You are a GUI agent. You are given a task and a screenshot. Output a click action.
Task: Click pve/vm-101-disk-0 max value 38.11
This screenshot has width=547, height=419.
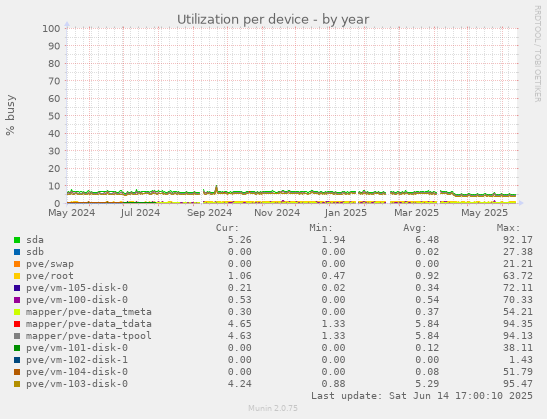[x=518, y=348]
